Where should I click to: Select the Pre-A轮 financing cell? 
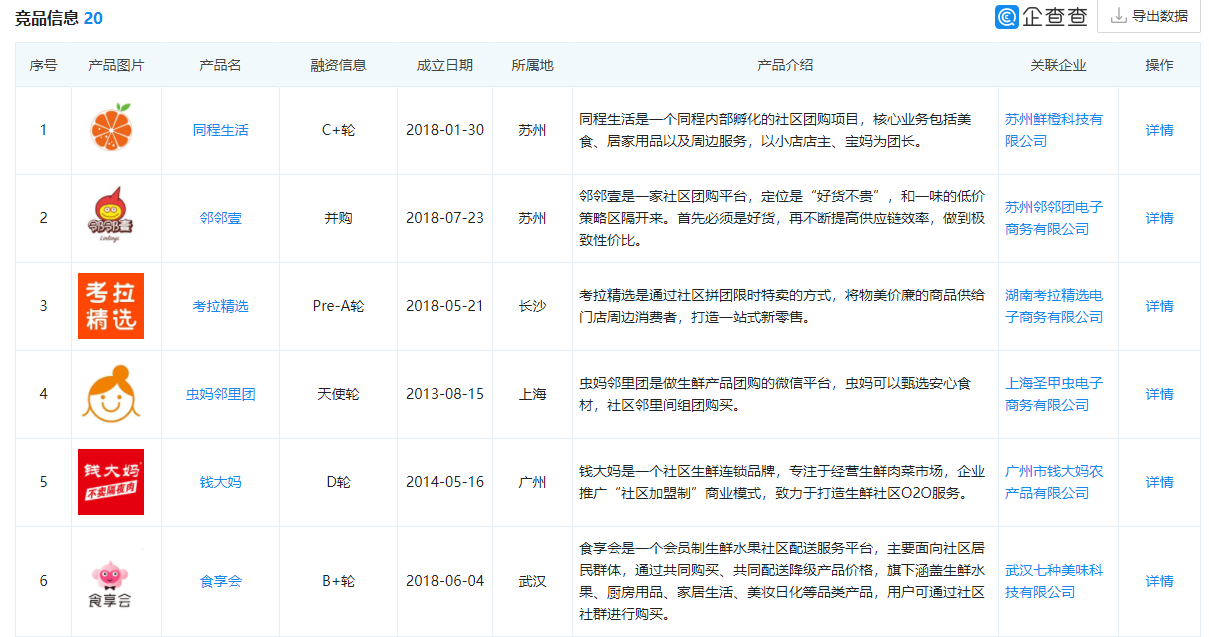(338, 306)
